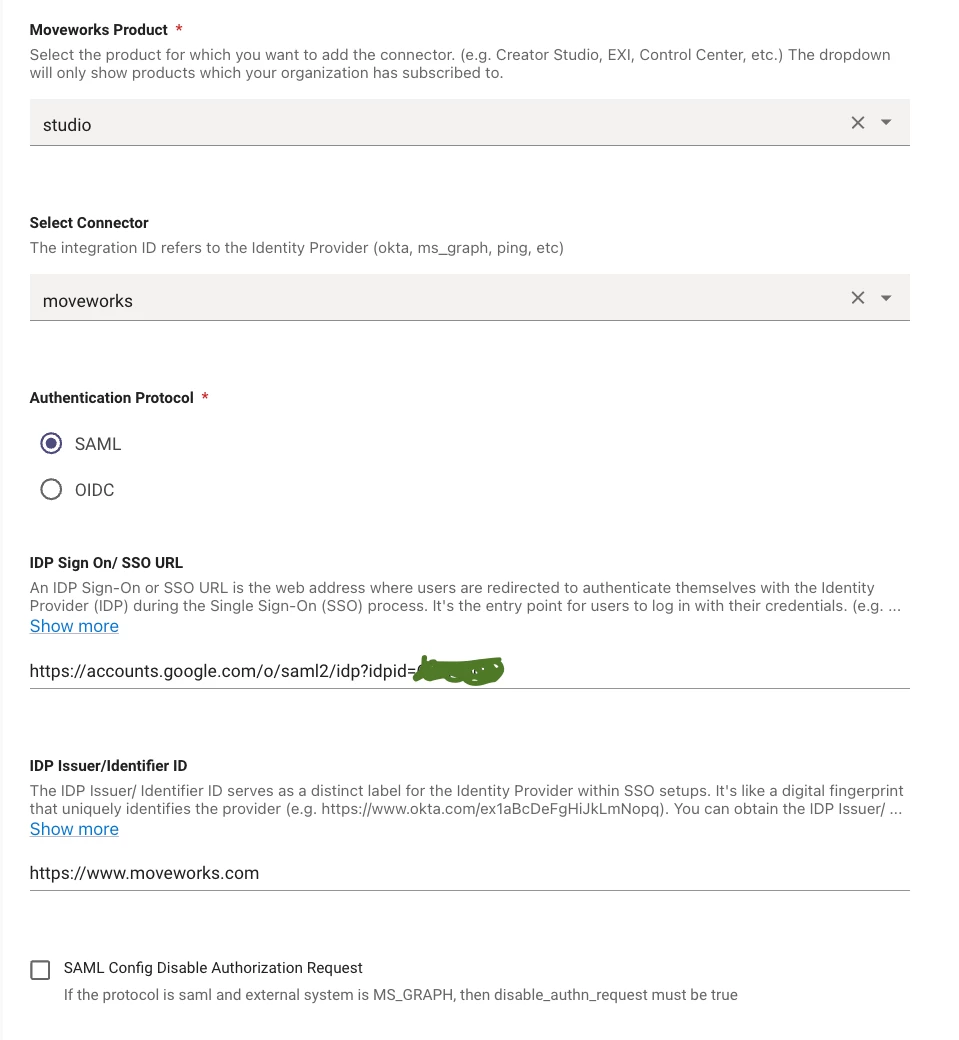
Task: Click the OIDC option label text
Action: point(95,490)
